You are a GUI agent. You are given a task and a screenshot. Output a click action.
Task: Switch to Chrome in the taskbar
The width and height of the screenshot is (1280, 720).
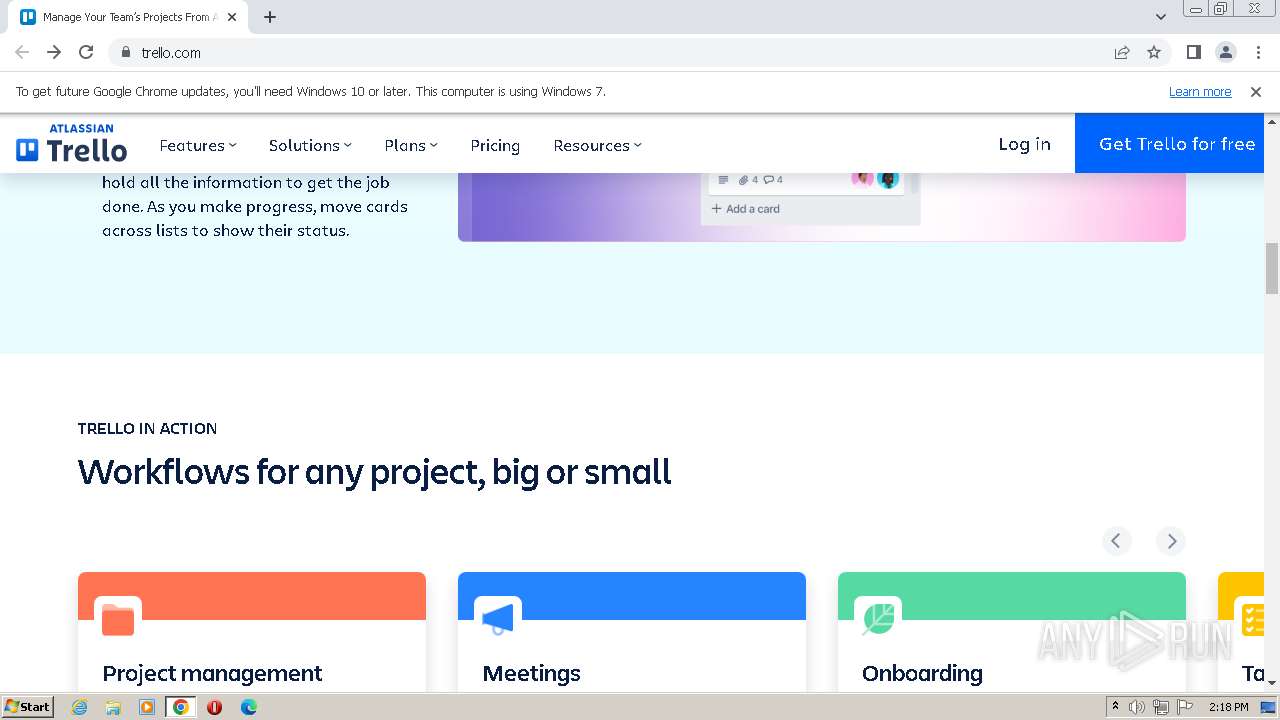point(181,707)
